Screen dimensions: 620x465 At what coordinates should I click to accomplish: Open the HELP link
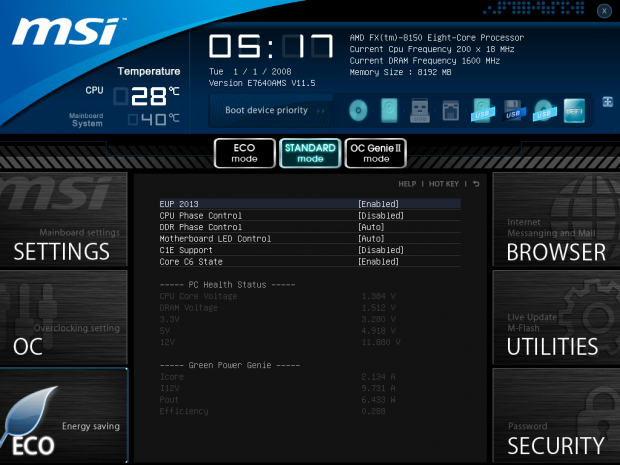407,184
